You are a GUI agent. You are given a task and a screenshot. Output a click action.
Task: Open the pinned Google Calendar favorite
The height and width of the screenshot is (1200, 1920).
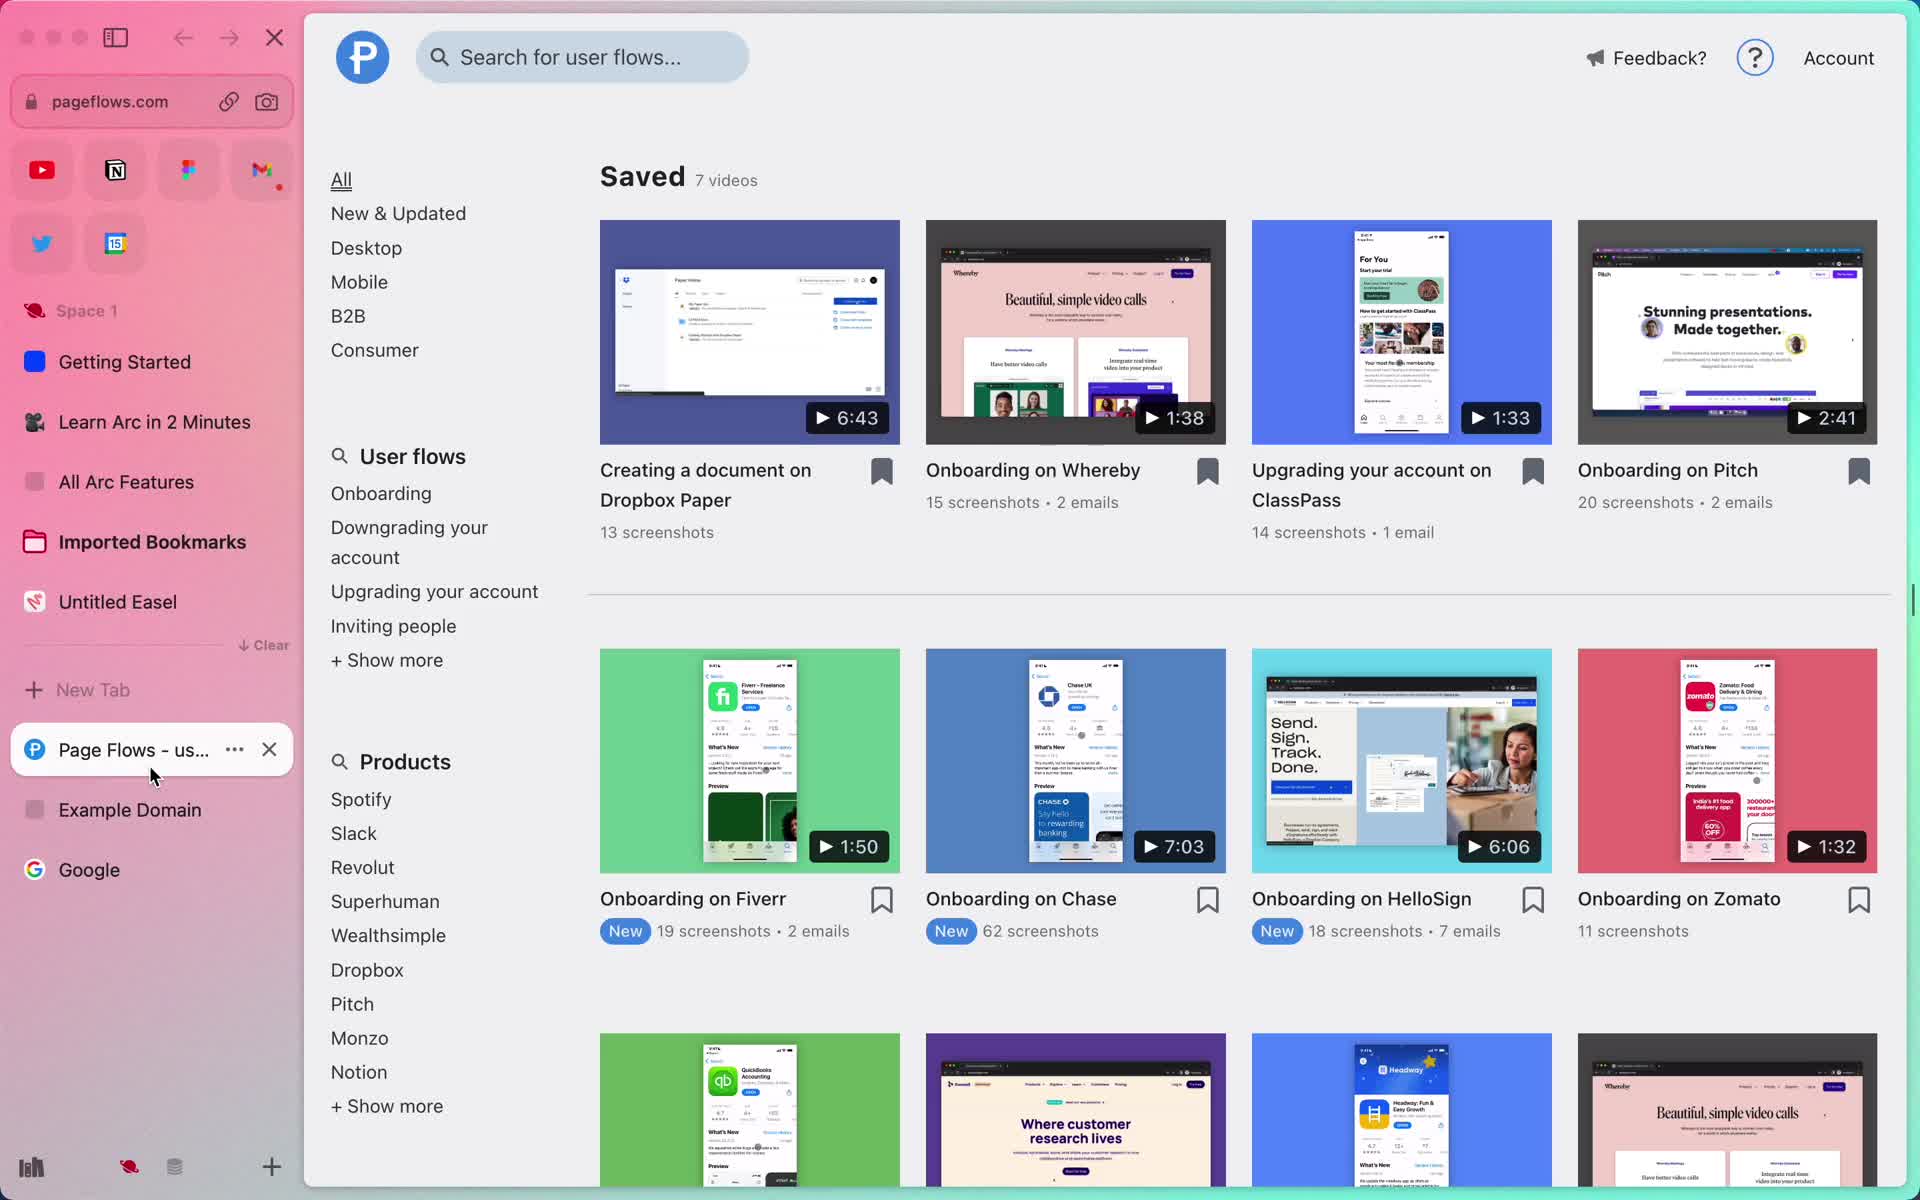(x=116, y=243)
